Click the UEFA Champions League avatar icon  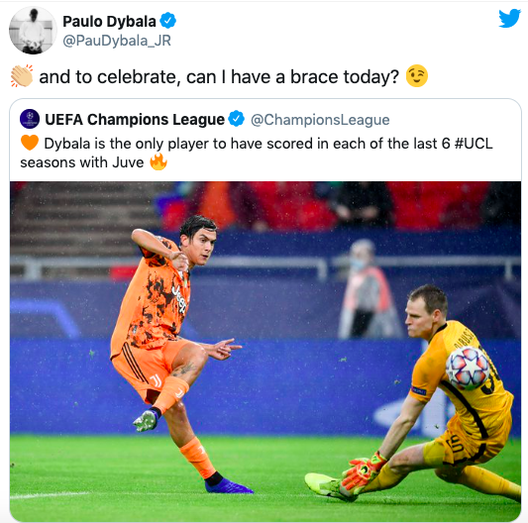(x=30, y=119)
